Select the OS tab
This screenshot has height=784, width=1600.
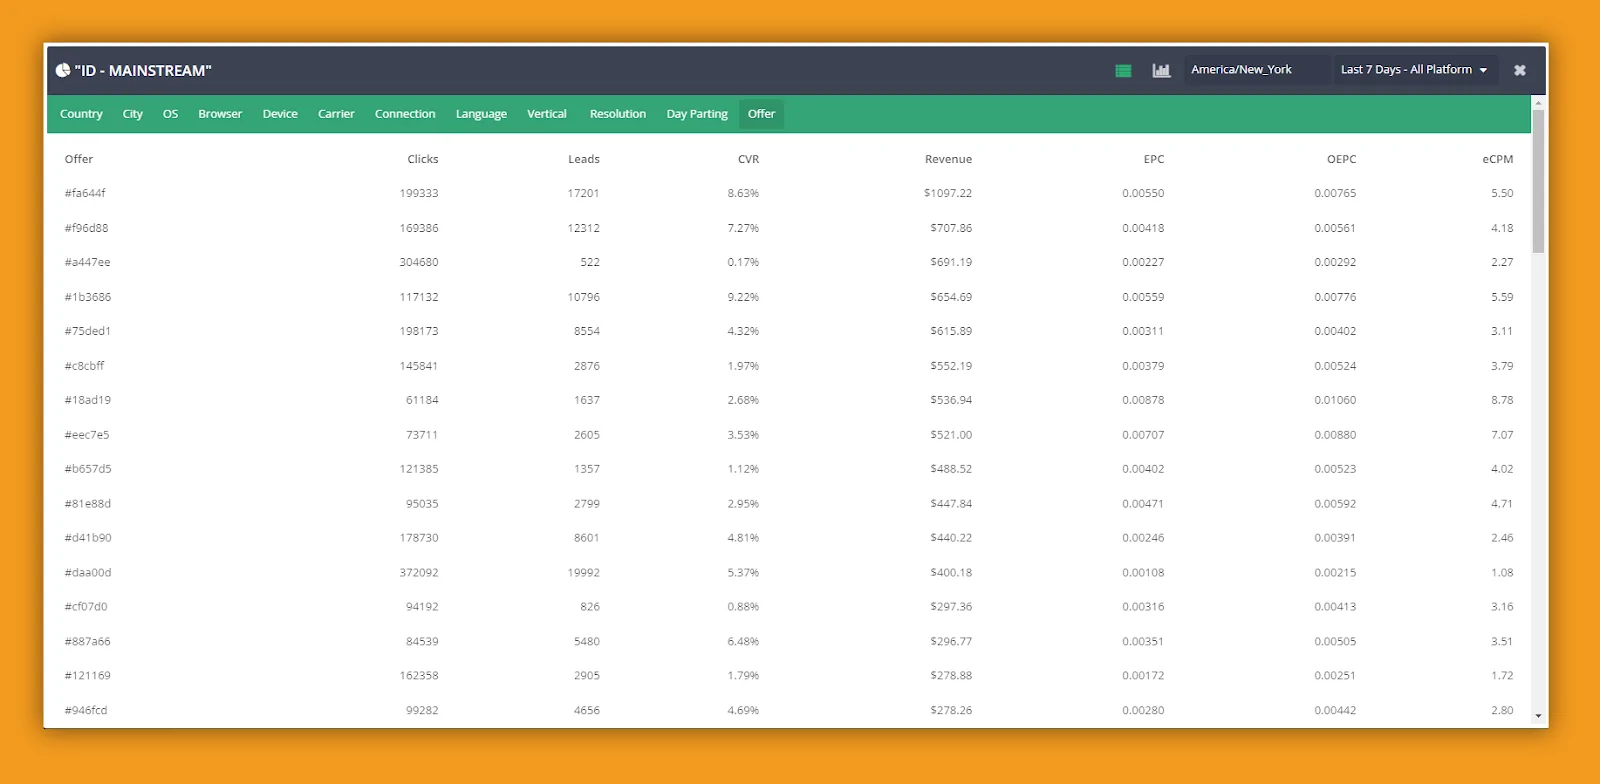(170, 114)
